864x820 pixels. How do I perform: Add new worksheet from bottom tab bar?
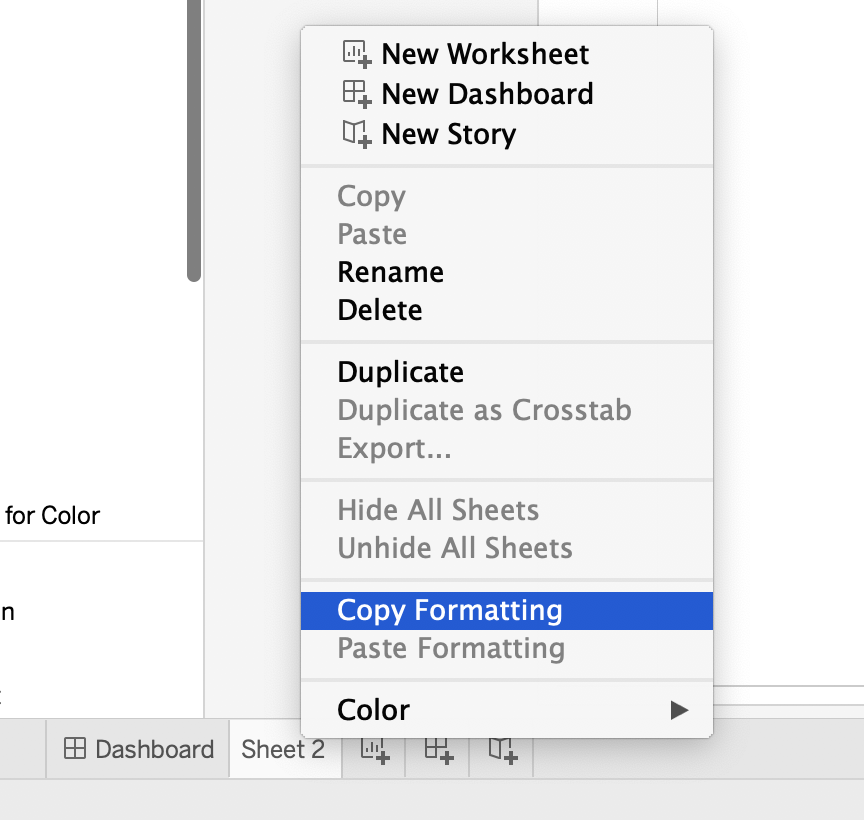374,750
